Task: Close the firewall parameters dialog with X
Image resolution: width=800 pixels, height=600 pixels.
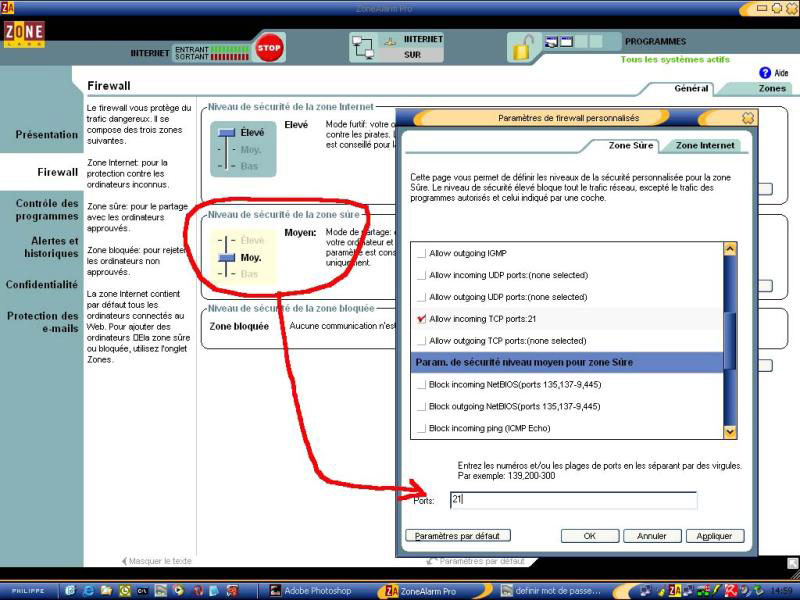Action: click(x=748, y=118)
